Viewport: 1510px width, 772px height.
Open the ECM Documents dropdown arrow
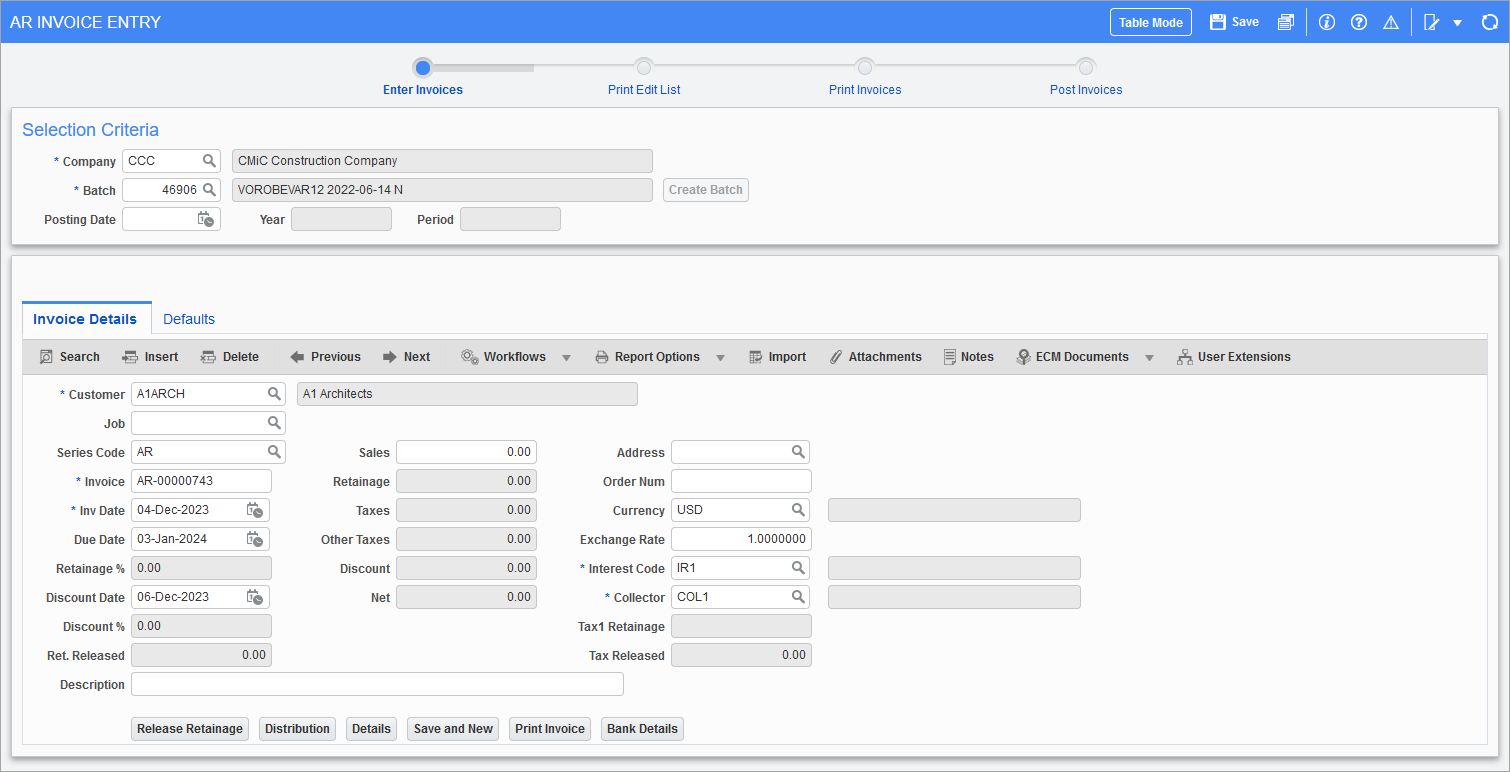[1149, 357]
